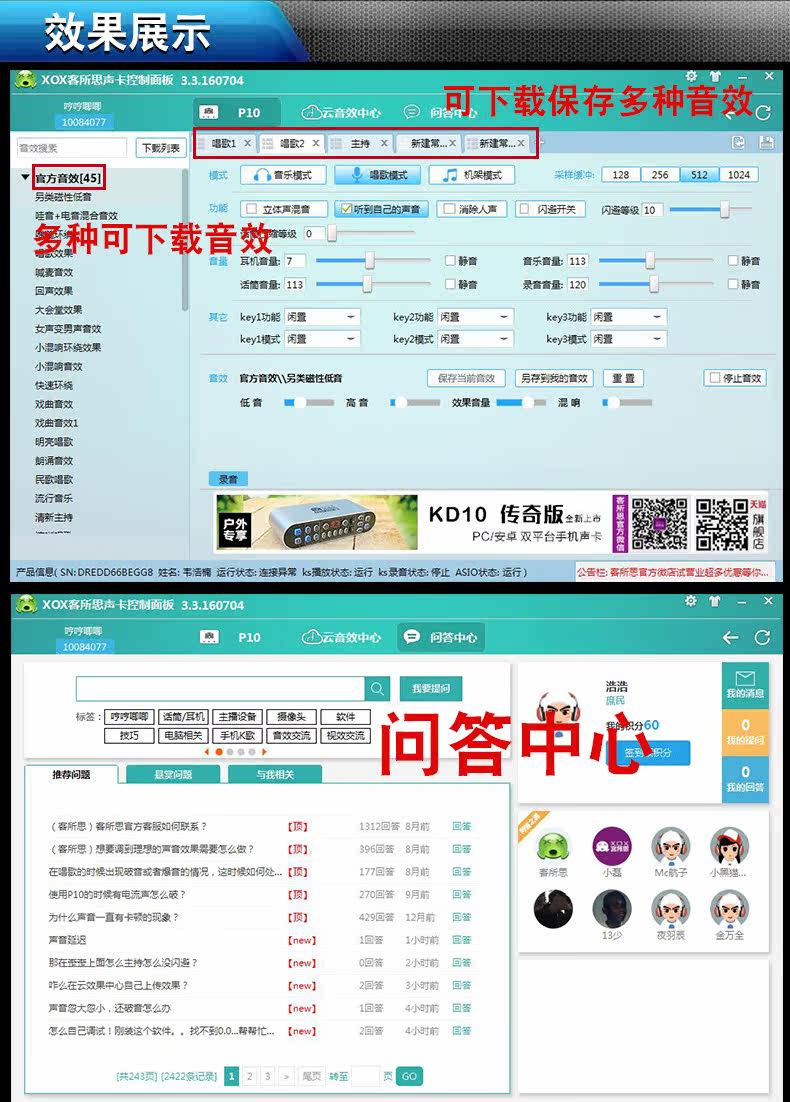
Task: Open key3模式 dropdown
Action: (628, 339)
